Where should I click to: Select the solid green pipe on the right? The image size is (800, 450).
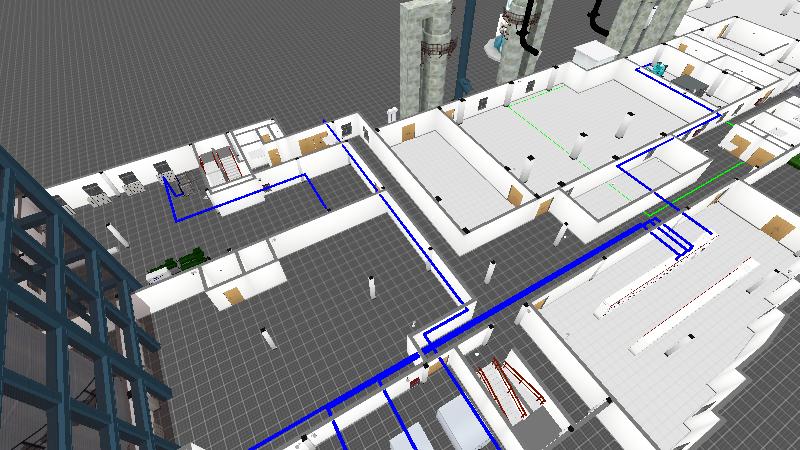point(700,190)
